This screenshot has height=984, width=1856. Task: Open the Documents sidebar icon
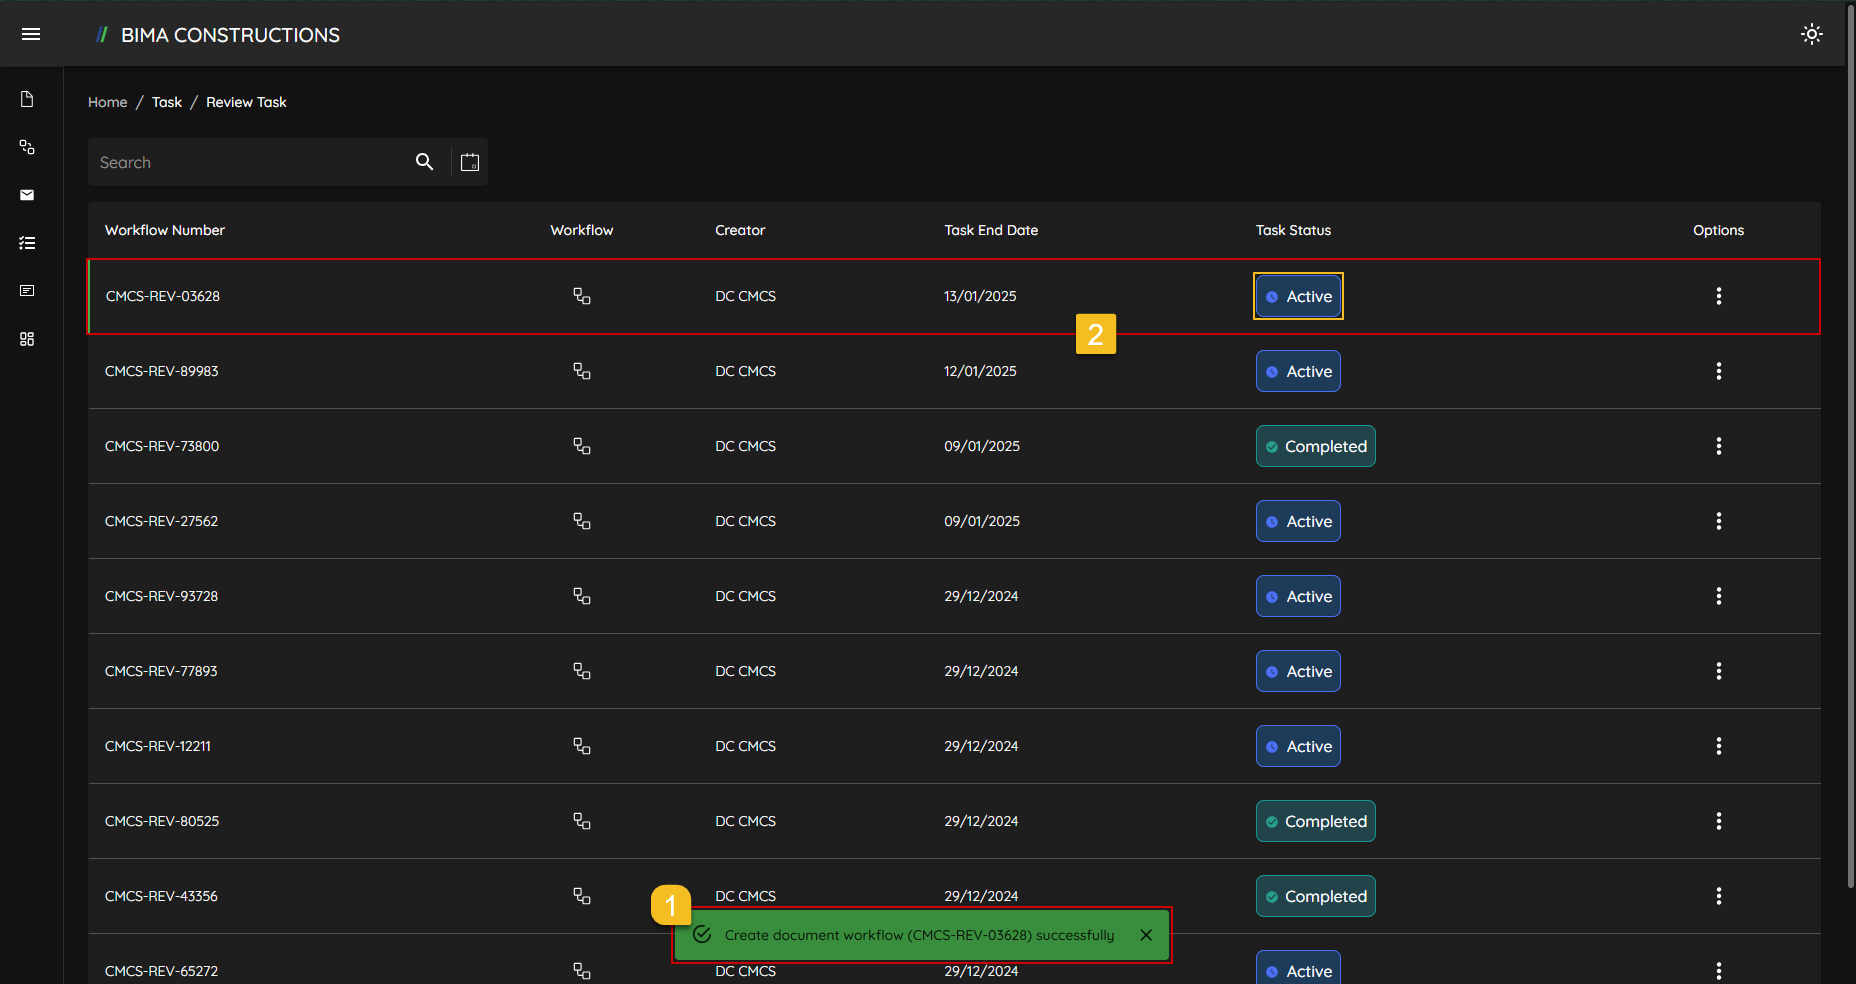tap(27, 98)
